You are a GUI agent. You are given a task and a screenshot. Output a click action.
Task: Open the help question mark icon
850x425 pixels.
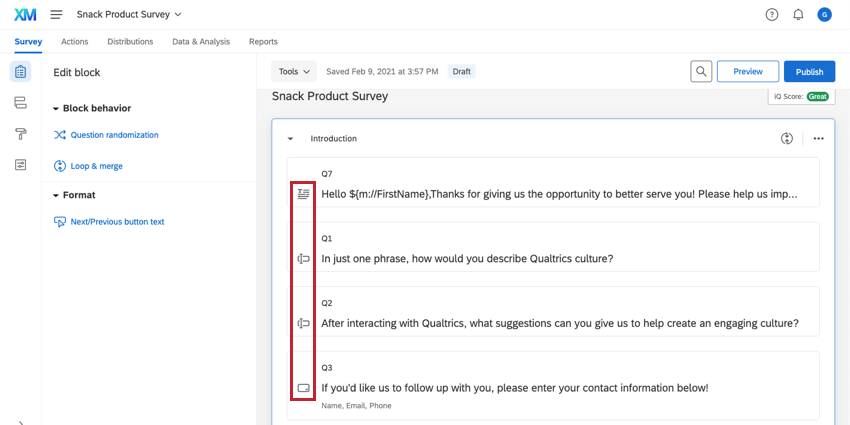(771, 15)
